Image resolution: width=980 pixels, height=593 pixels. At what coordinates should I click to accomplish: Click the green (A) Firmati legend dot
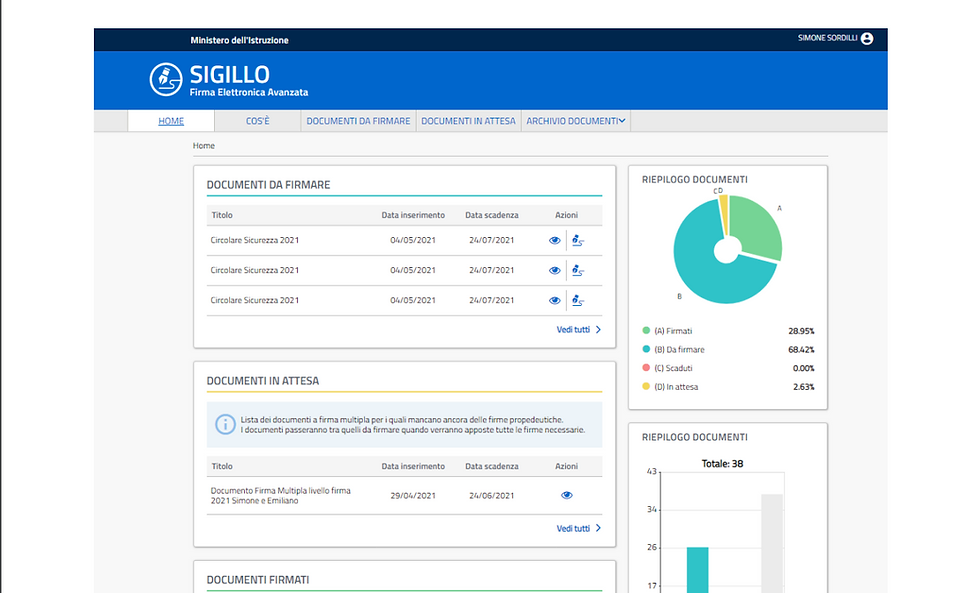click(x=647, y=331)
